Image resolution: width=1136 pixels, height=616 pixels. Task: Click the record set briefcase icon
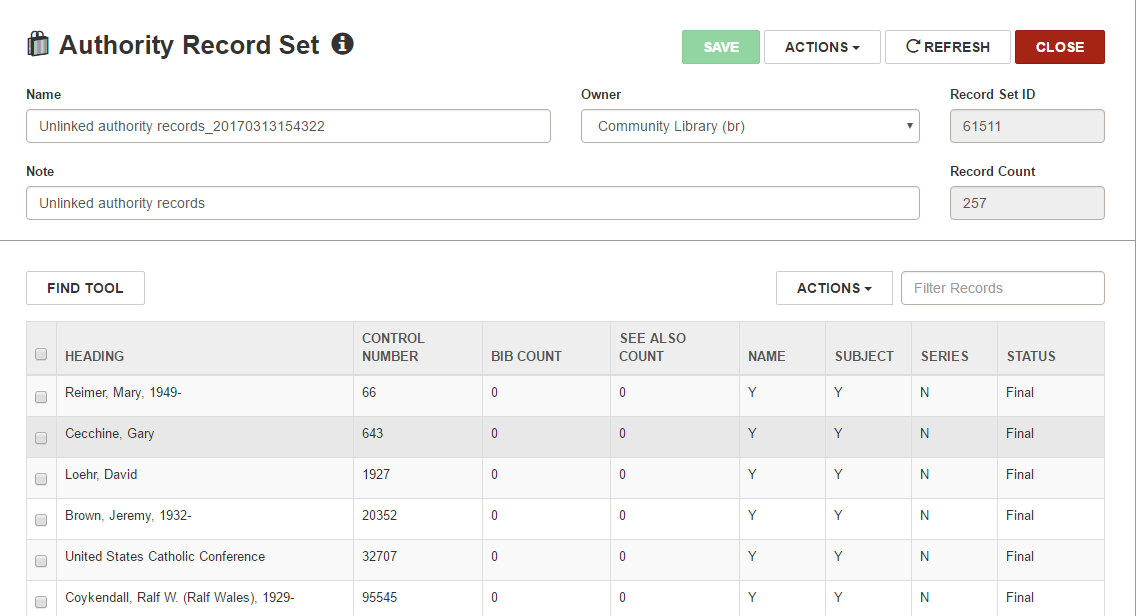[38, 45]
